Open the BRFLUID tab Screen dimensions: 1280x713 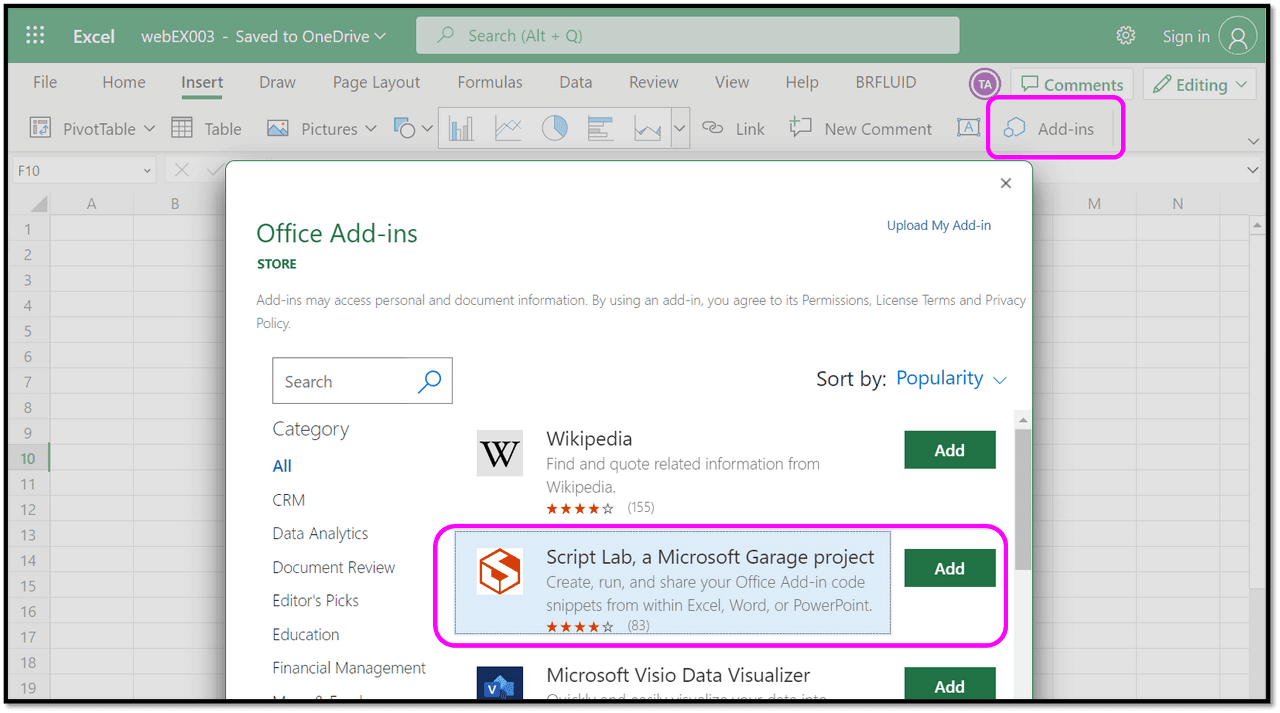tap(886, 82)
